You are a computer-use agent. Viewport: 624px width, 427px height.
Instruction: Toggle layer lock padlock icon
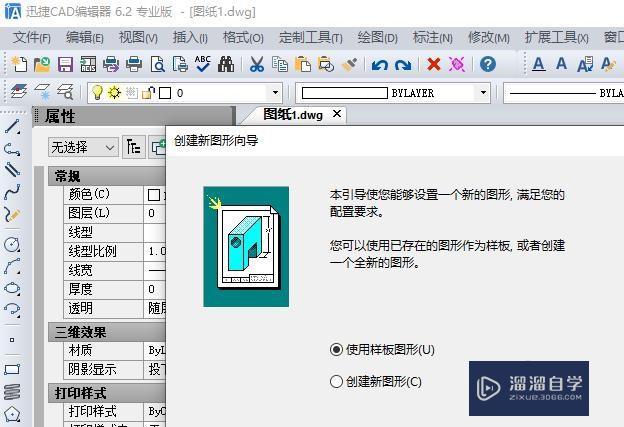coord(148,92)
